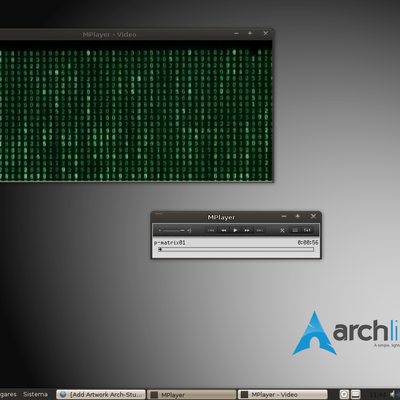Screen dimensions: 400x400
Task: Click the 0:00:56 time display
Action: tap(308, 242)
